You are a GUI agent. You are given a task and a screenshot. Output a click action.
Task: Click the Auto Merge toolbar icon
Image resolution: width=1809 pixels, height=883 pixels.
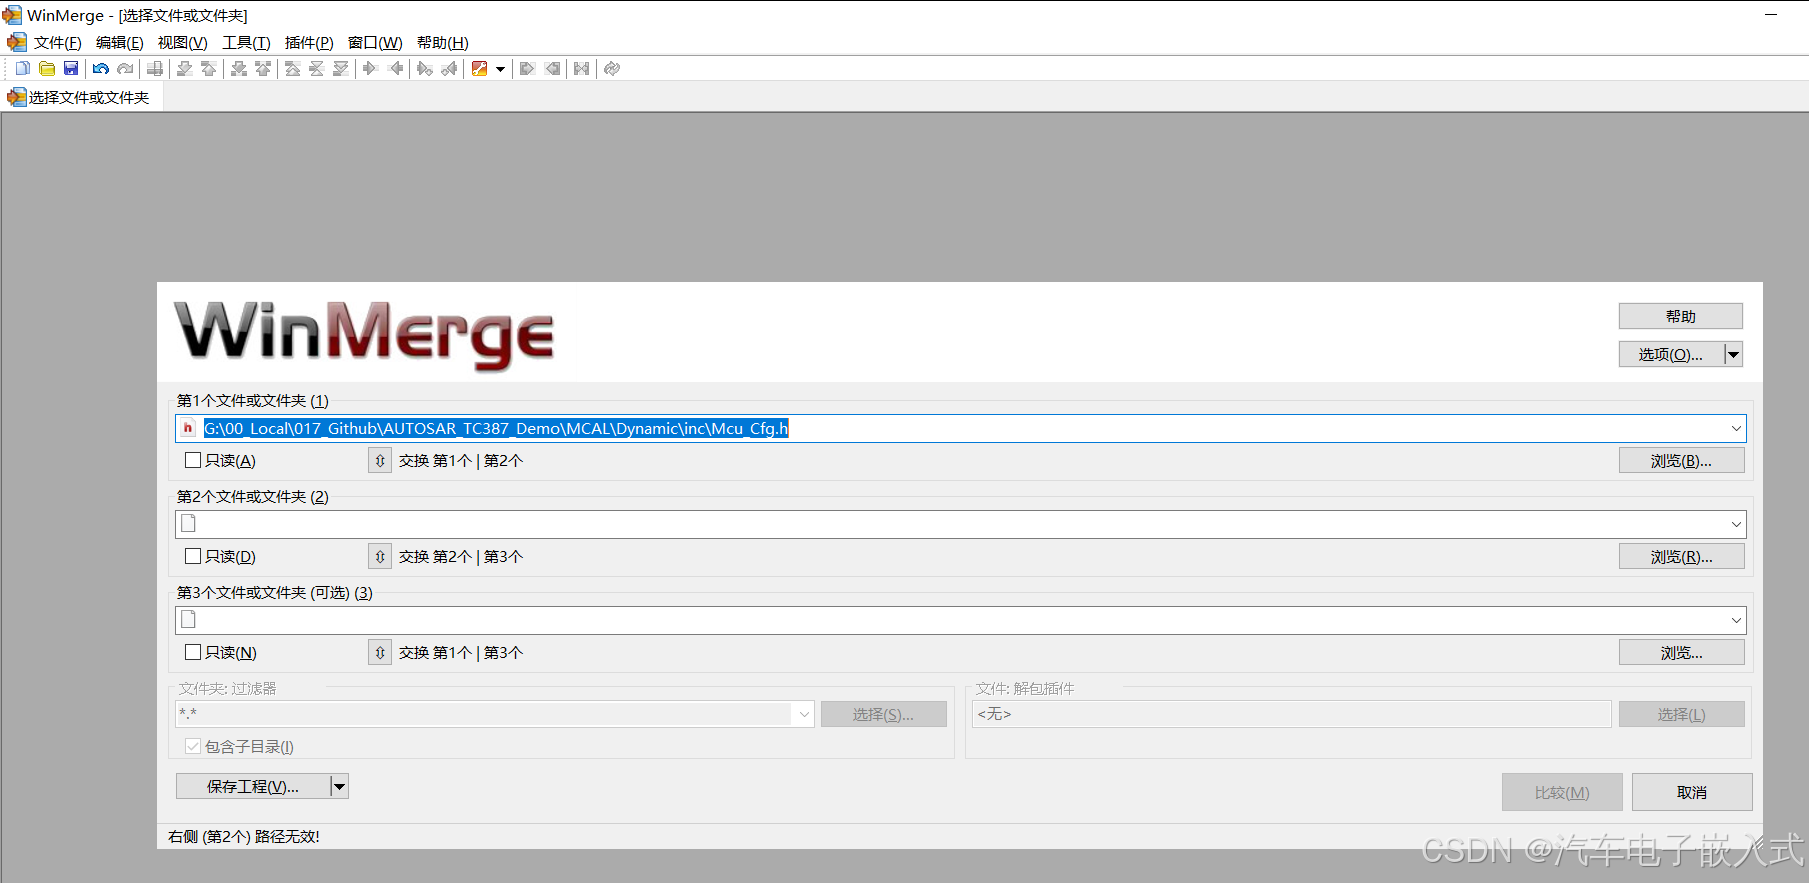point(582,68)
